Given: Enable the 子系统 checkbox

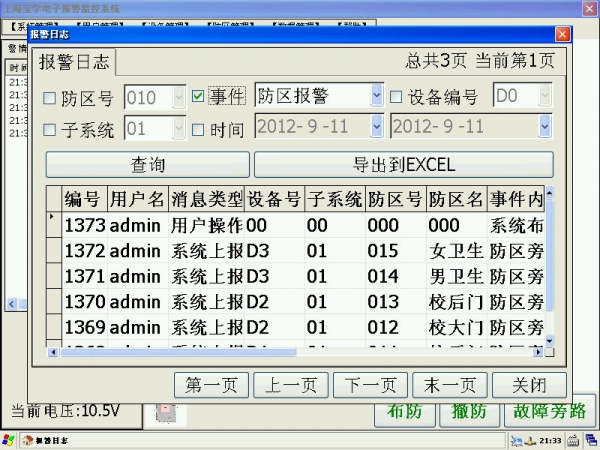Looking at the screenshot, I should [x=50, y=129].
